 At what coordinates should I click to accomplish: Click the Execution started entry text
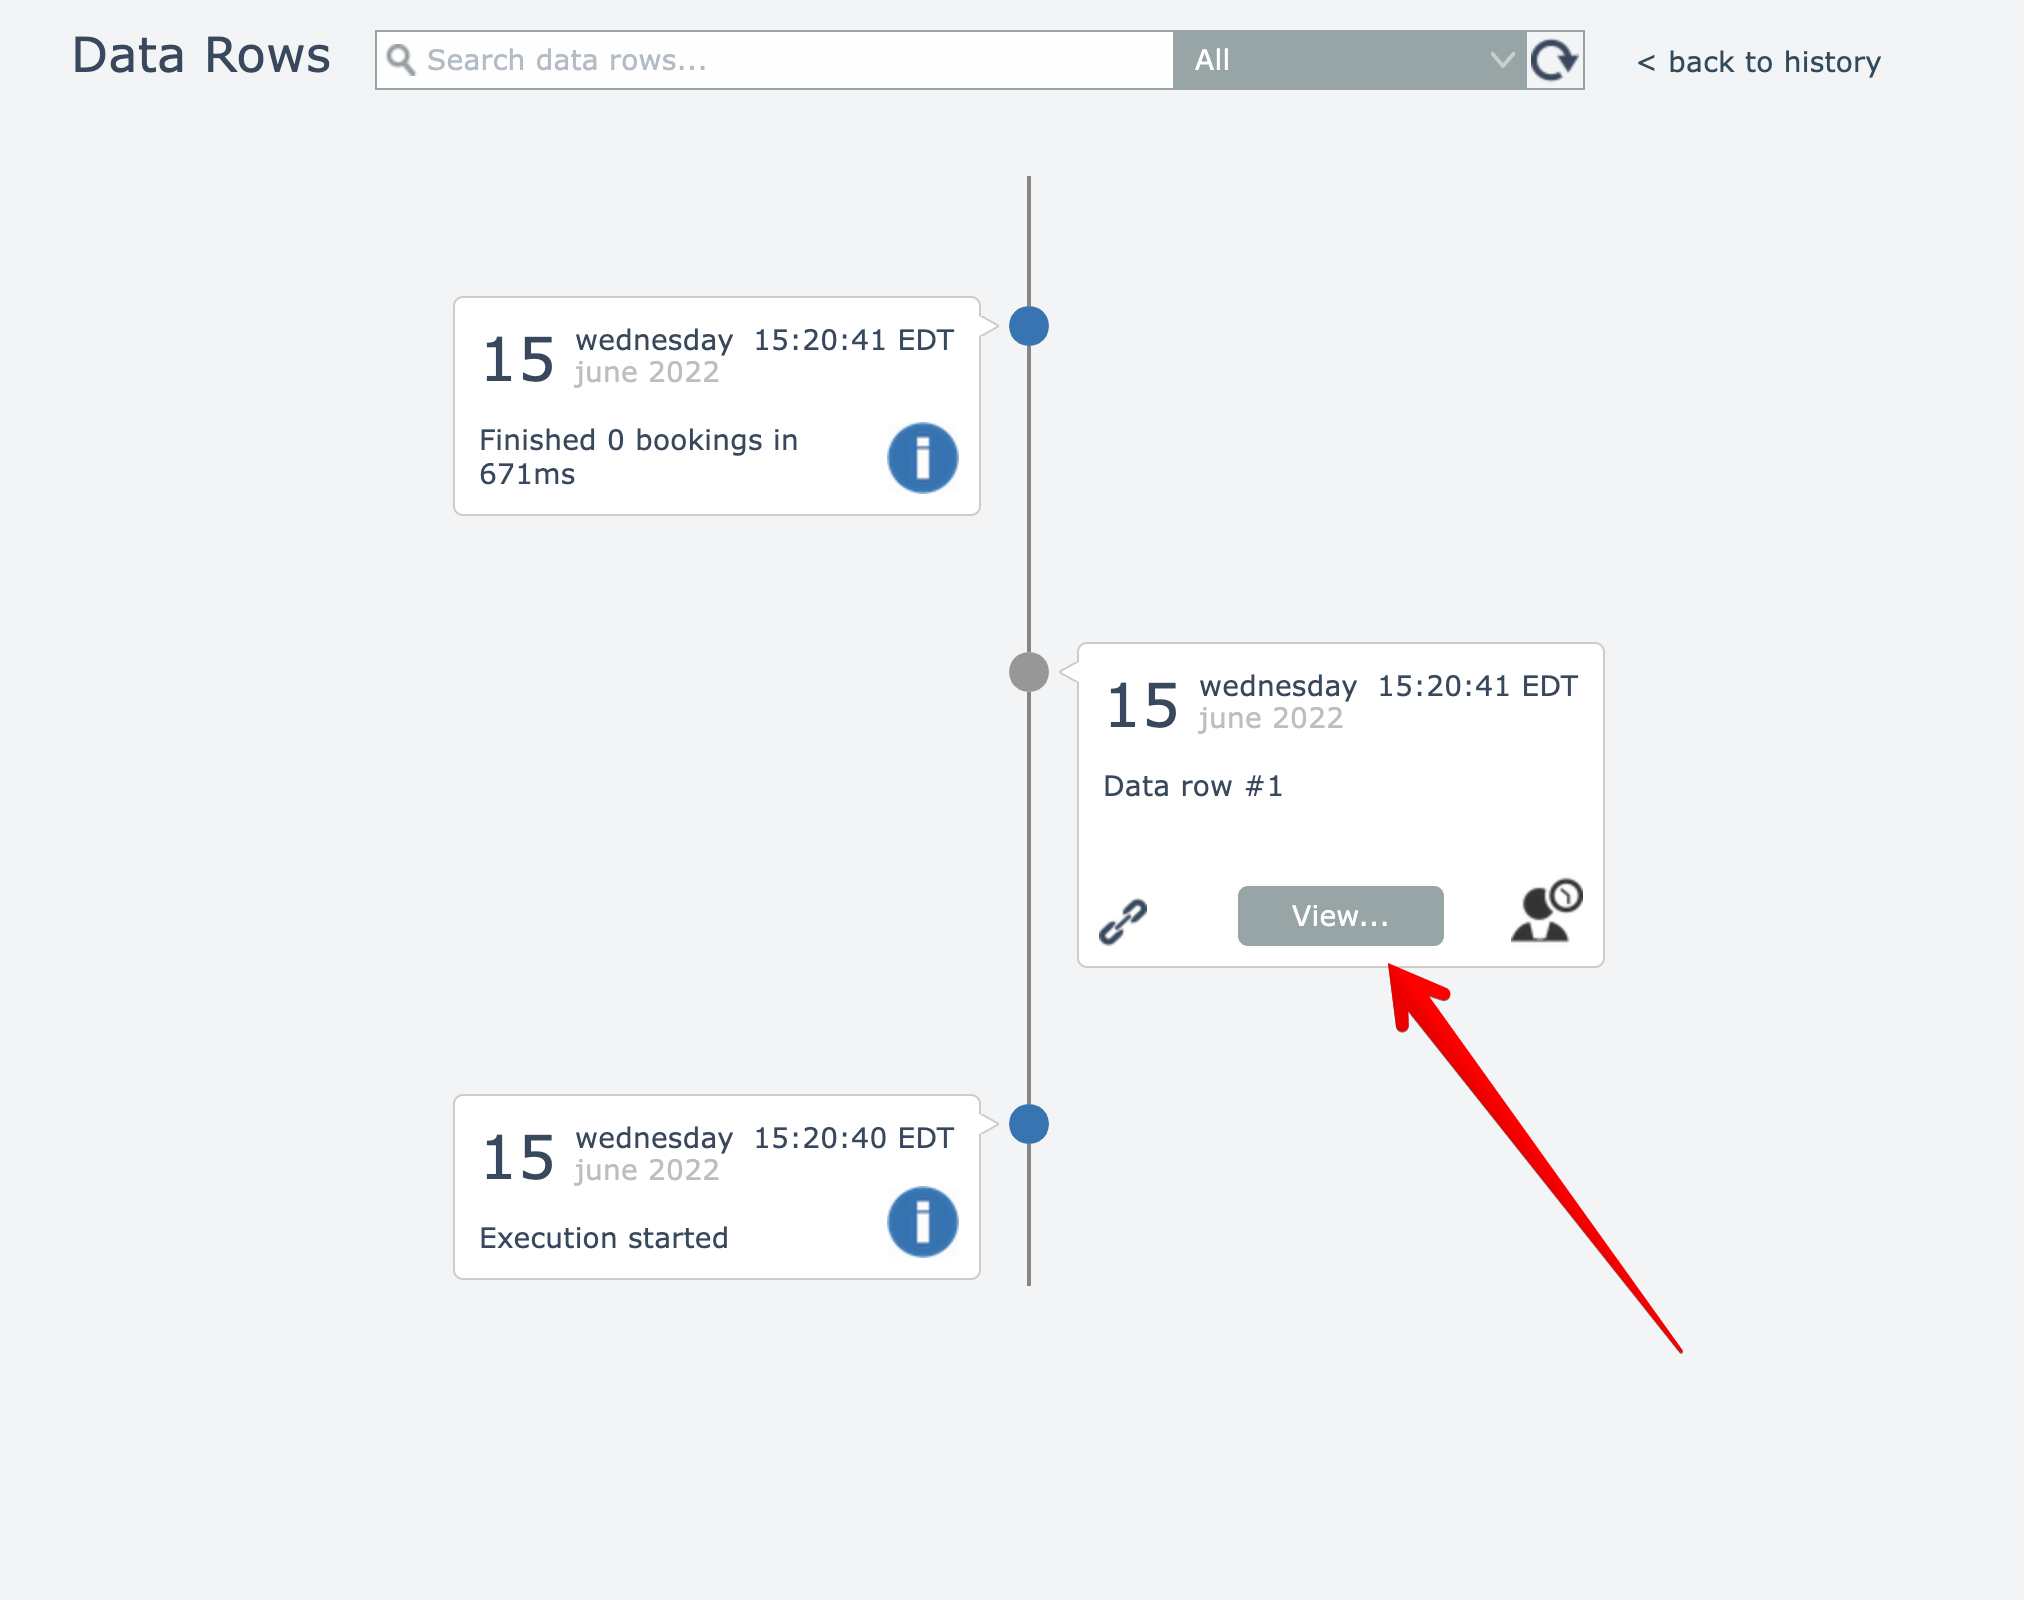[604, 1238]
